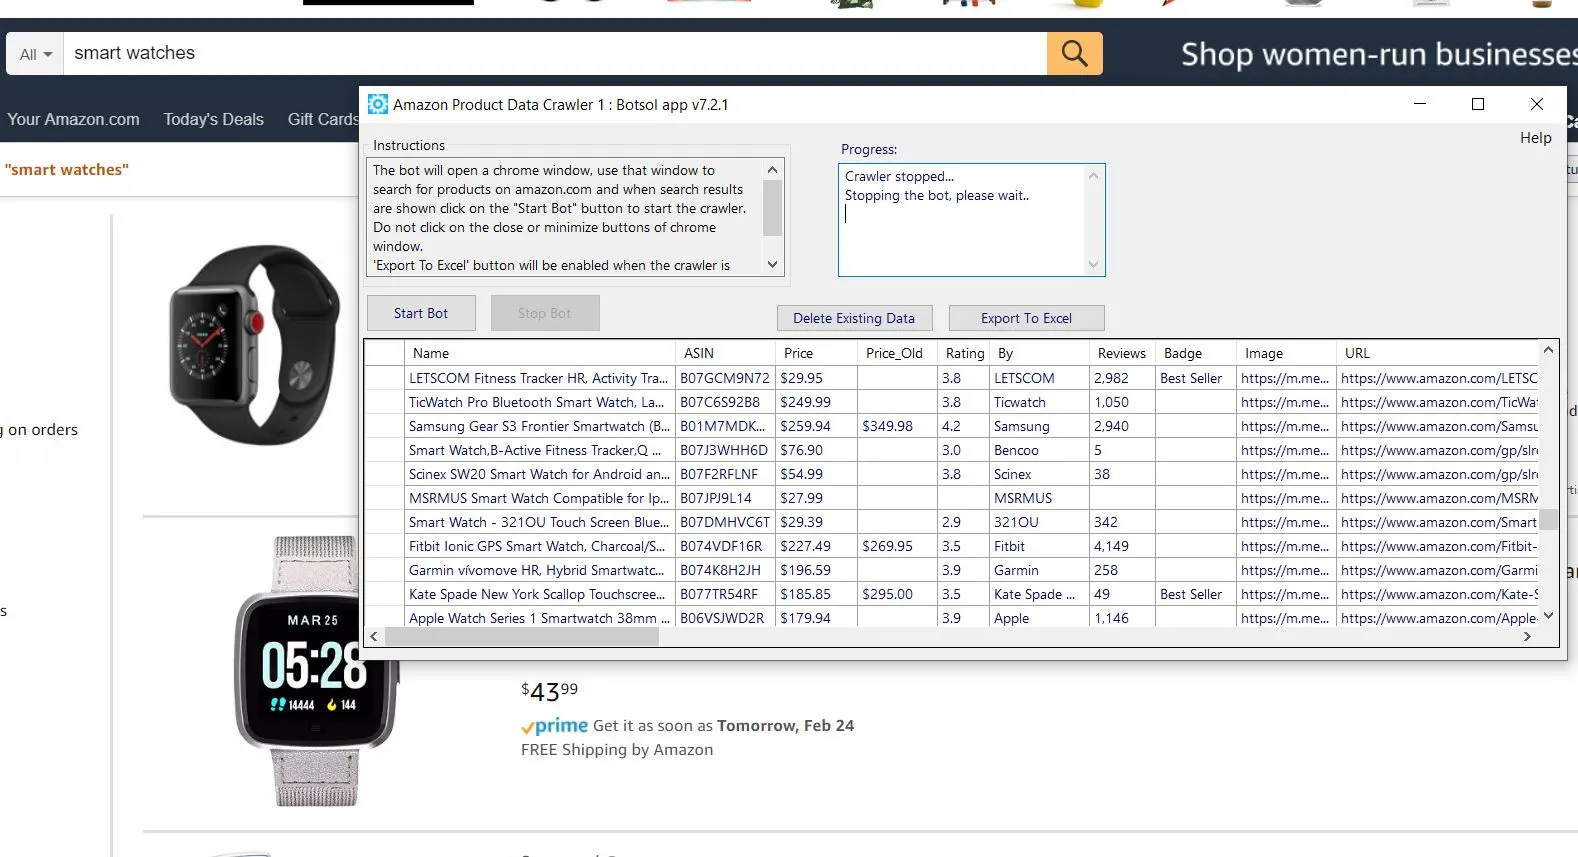Open the Help menu
The height and width of the screenshot is (857, 1578).
coord(1535,138)
